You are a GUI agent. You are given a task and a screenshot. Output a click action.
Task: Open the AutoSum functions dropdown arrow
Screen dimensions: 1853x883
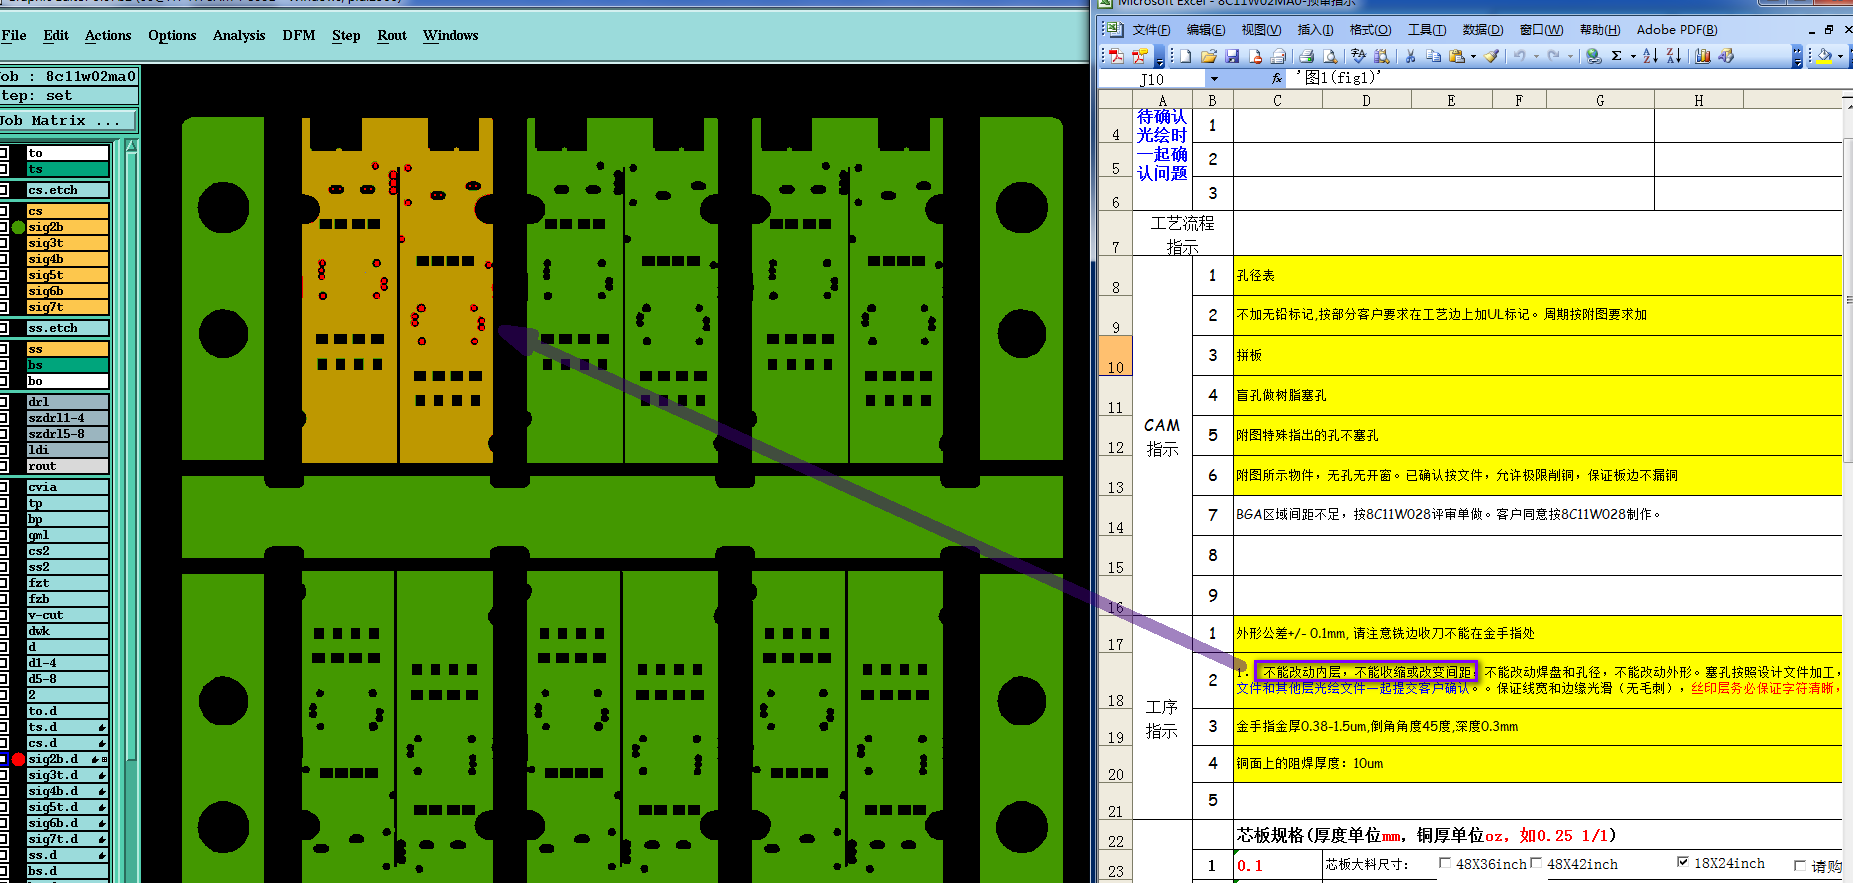pos(1633,57)
